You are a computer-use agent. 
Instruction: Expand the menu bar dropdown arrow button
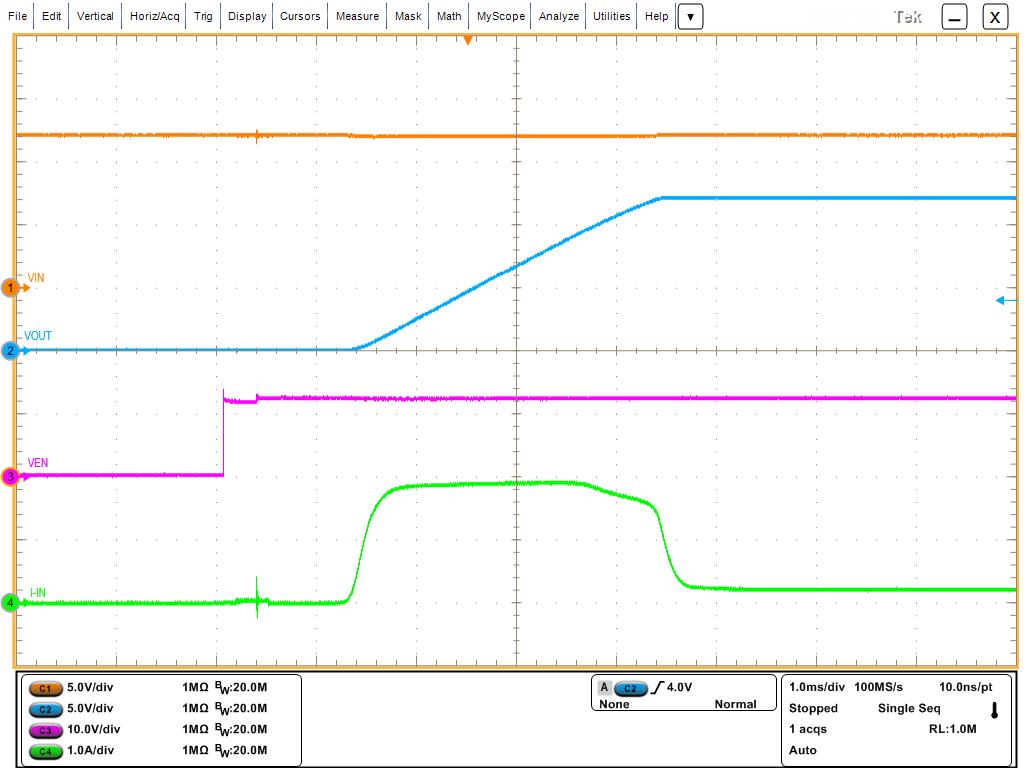pyautogui.click(x=690, y=16)
